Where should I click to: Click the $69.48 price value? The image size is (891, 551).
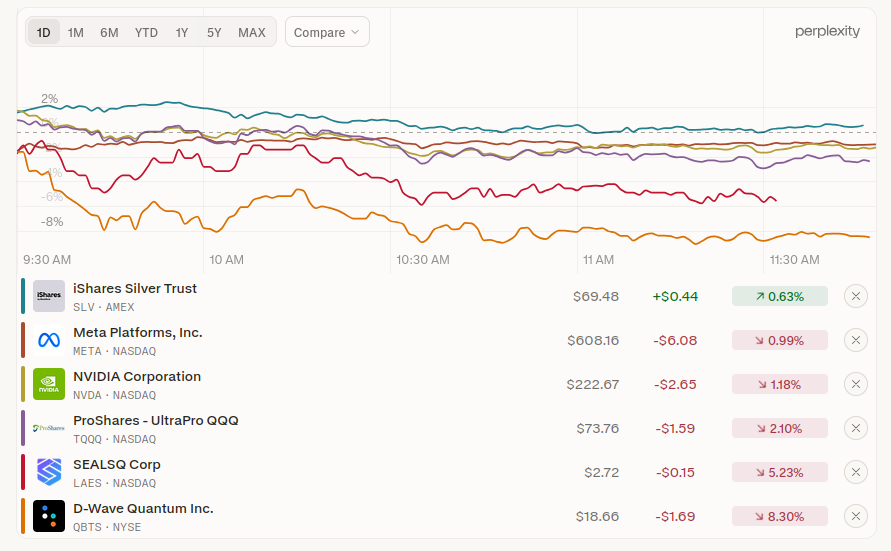(x=596, y=297)
